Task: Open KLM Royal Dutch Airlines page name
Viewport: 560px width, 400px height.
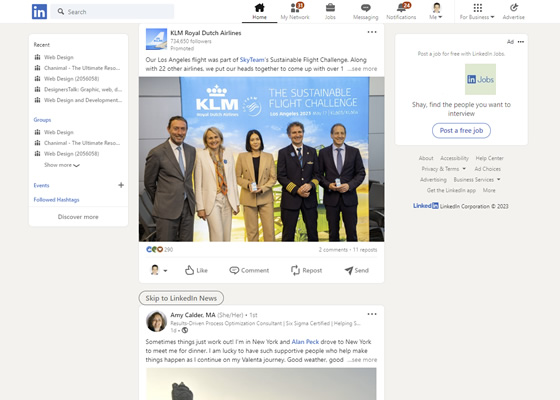Action: pos(206,33)
